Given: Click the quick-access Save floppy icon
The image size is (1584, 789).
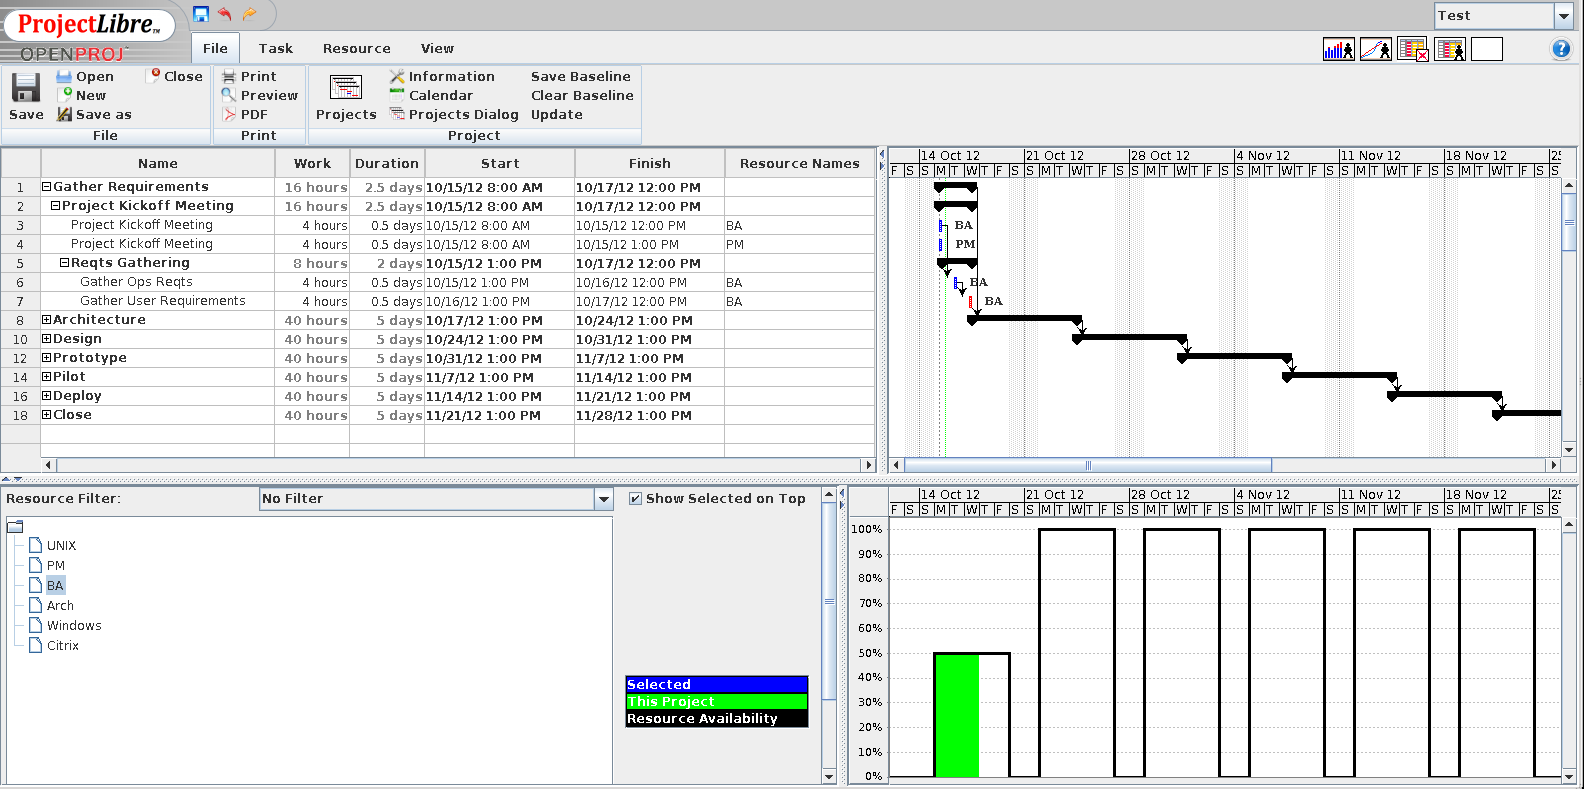Looking at the screenshot, I should pos(201,14).
